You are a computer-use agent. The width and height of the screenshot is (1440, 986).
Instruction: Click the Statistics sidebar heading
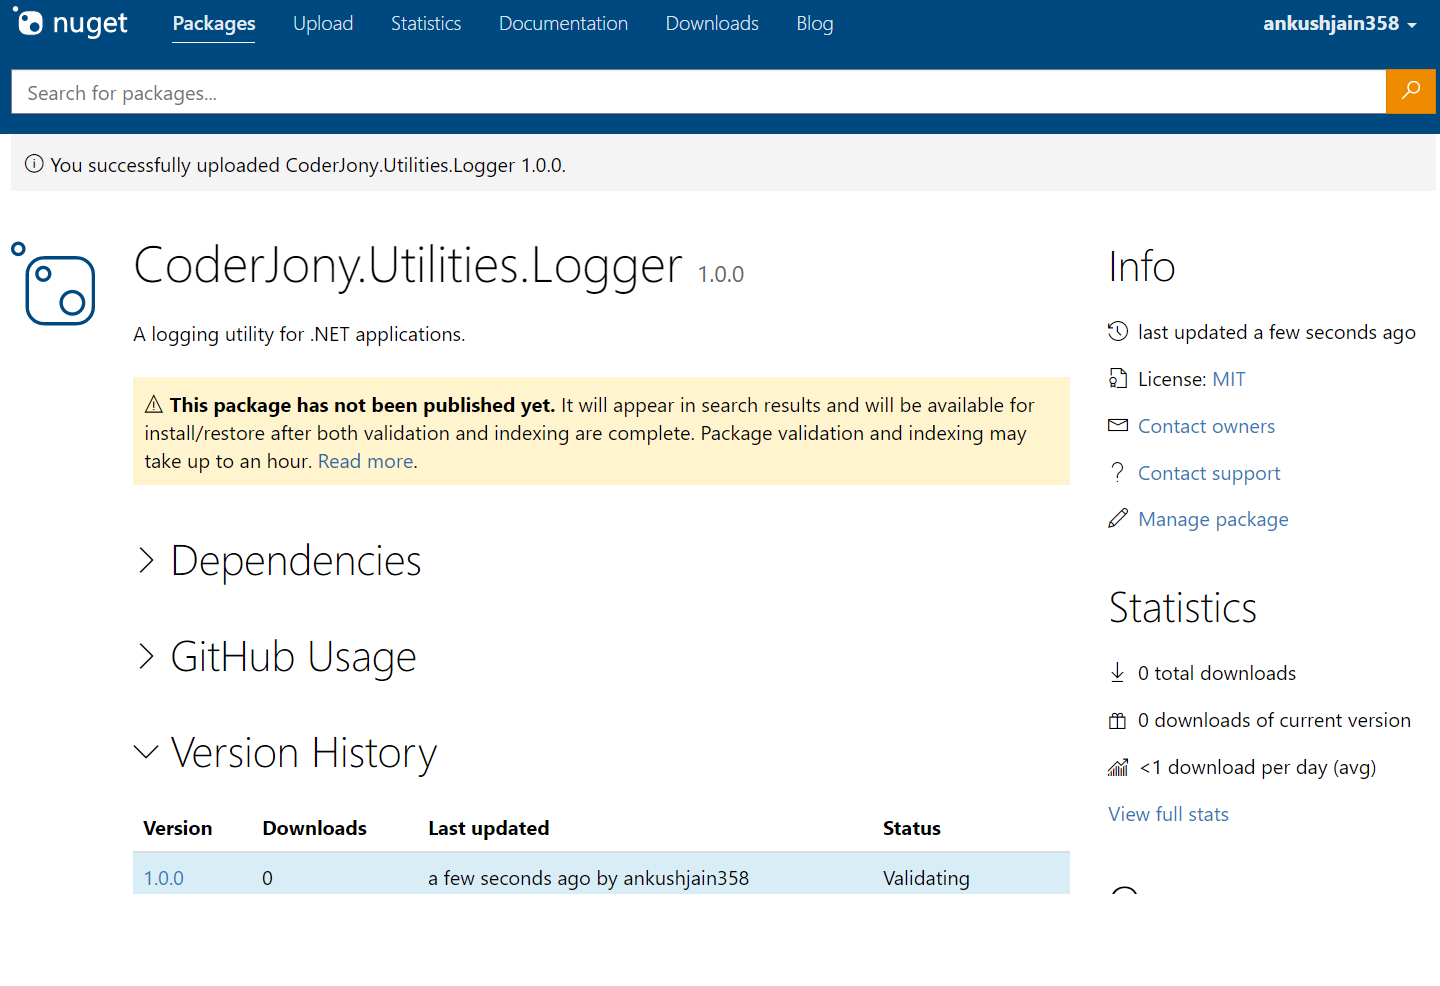pos(1183,608)
